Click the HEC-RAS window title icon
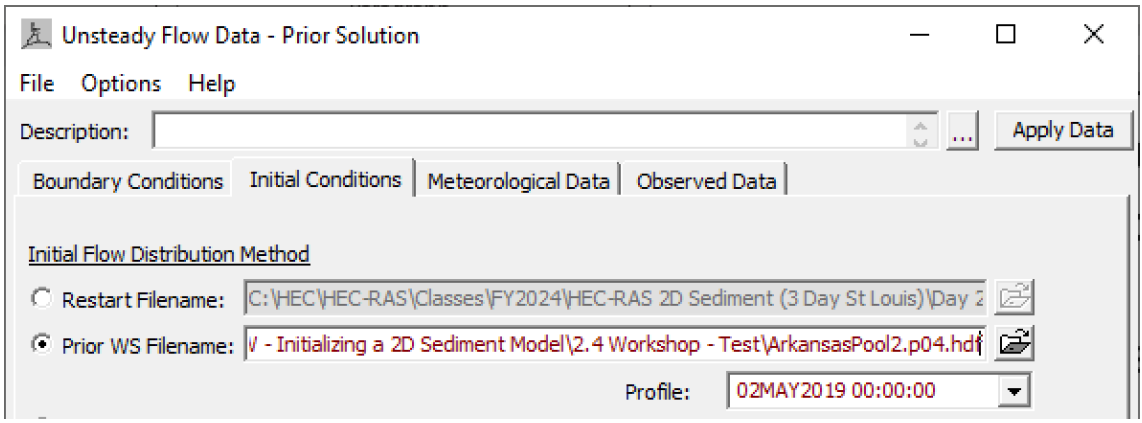The height and width of the screenshot is (423, 1142). [x=35, y=34]
